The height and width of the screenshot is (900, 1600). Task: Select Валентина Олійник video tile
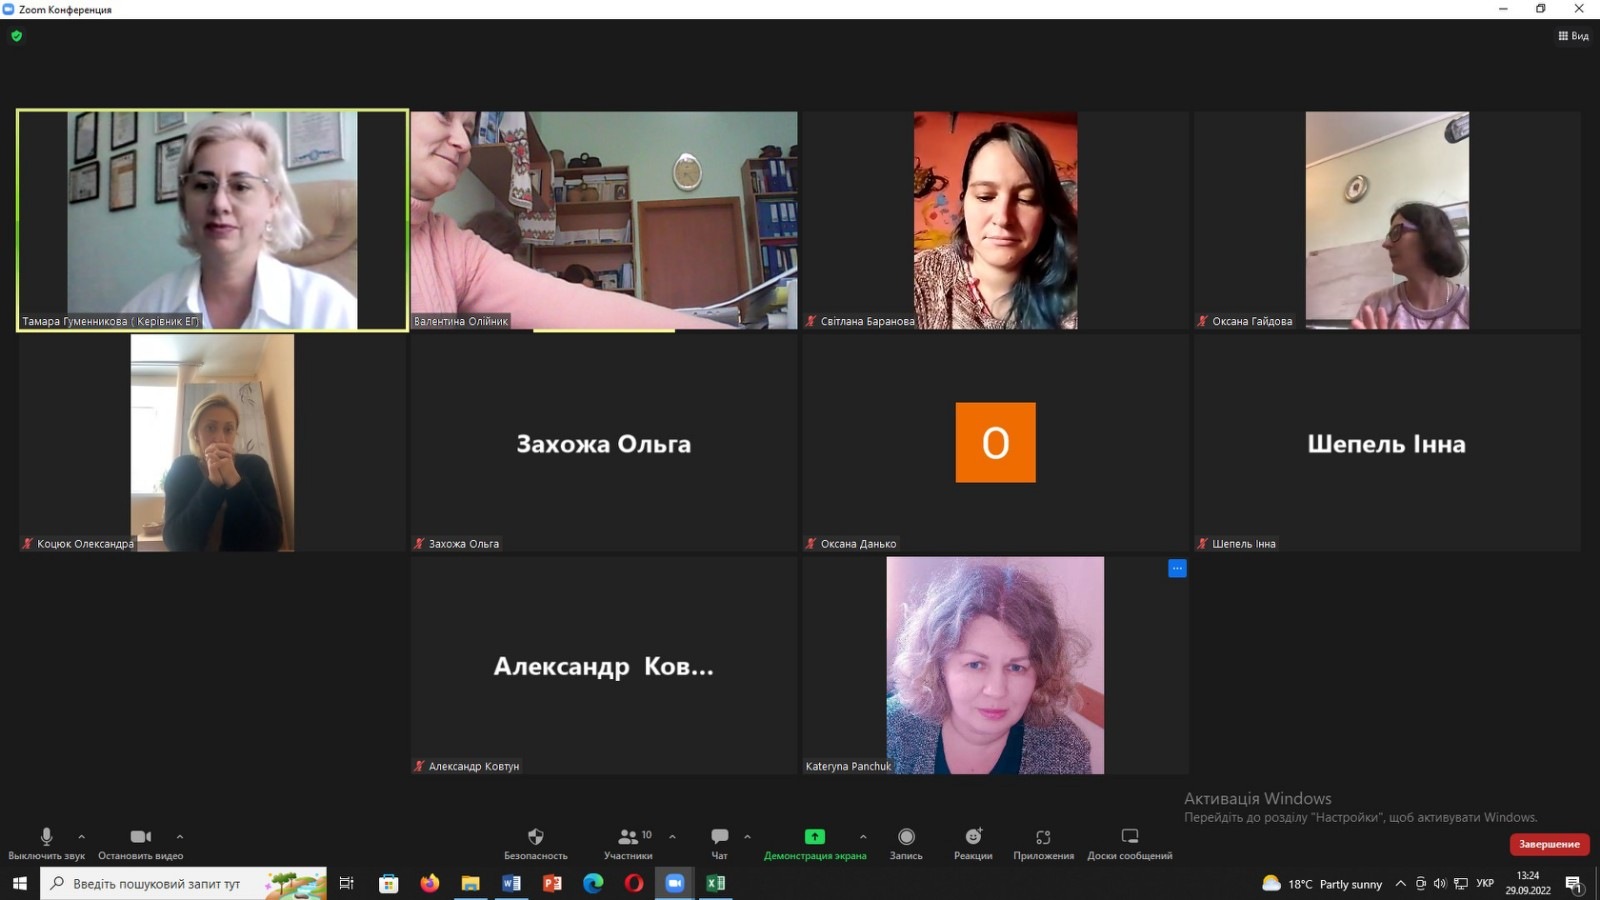pos(604,220)
